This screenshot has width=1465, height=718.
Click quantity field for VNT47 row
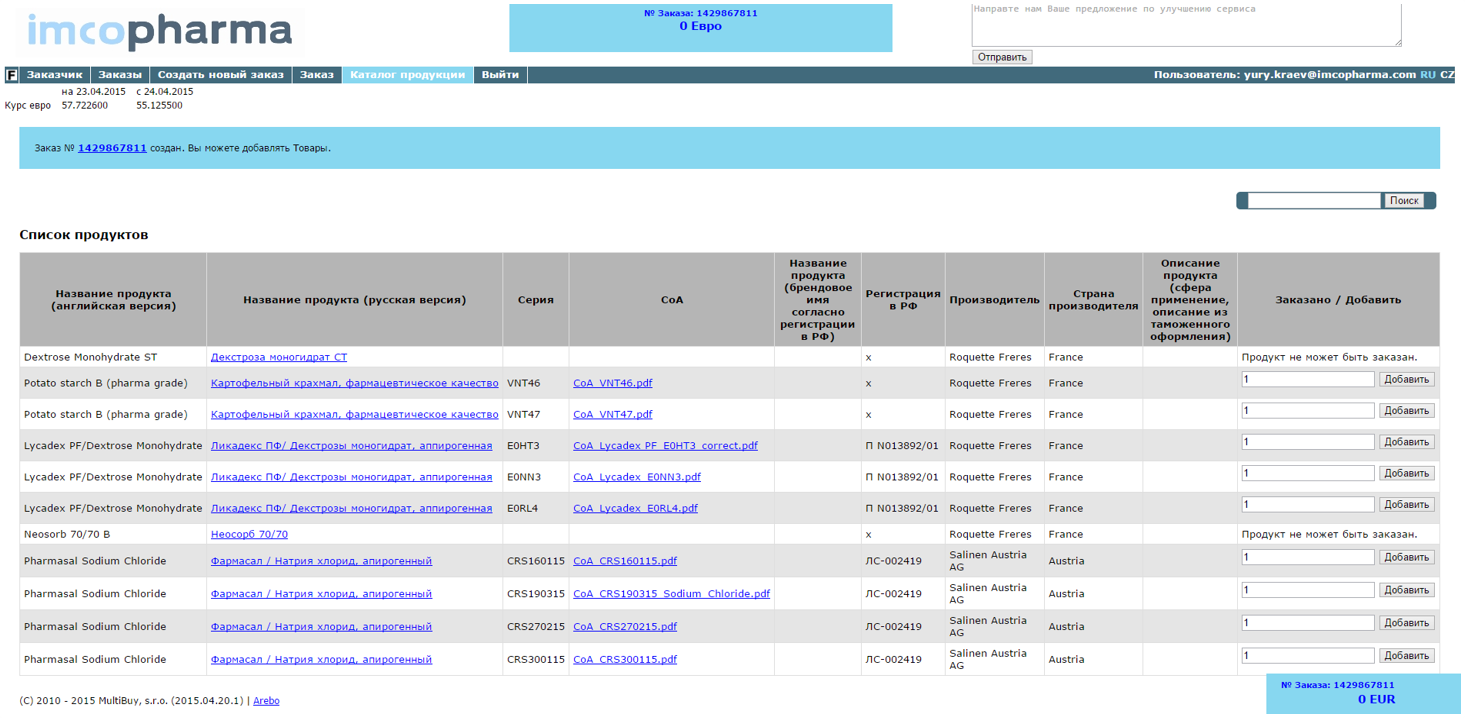[x=1308, y=410]
